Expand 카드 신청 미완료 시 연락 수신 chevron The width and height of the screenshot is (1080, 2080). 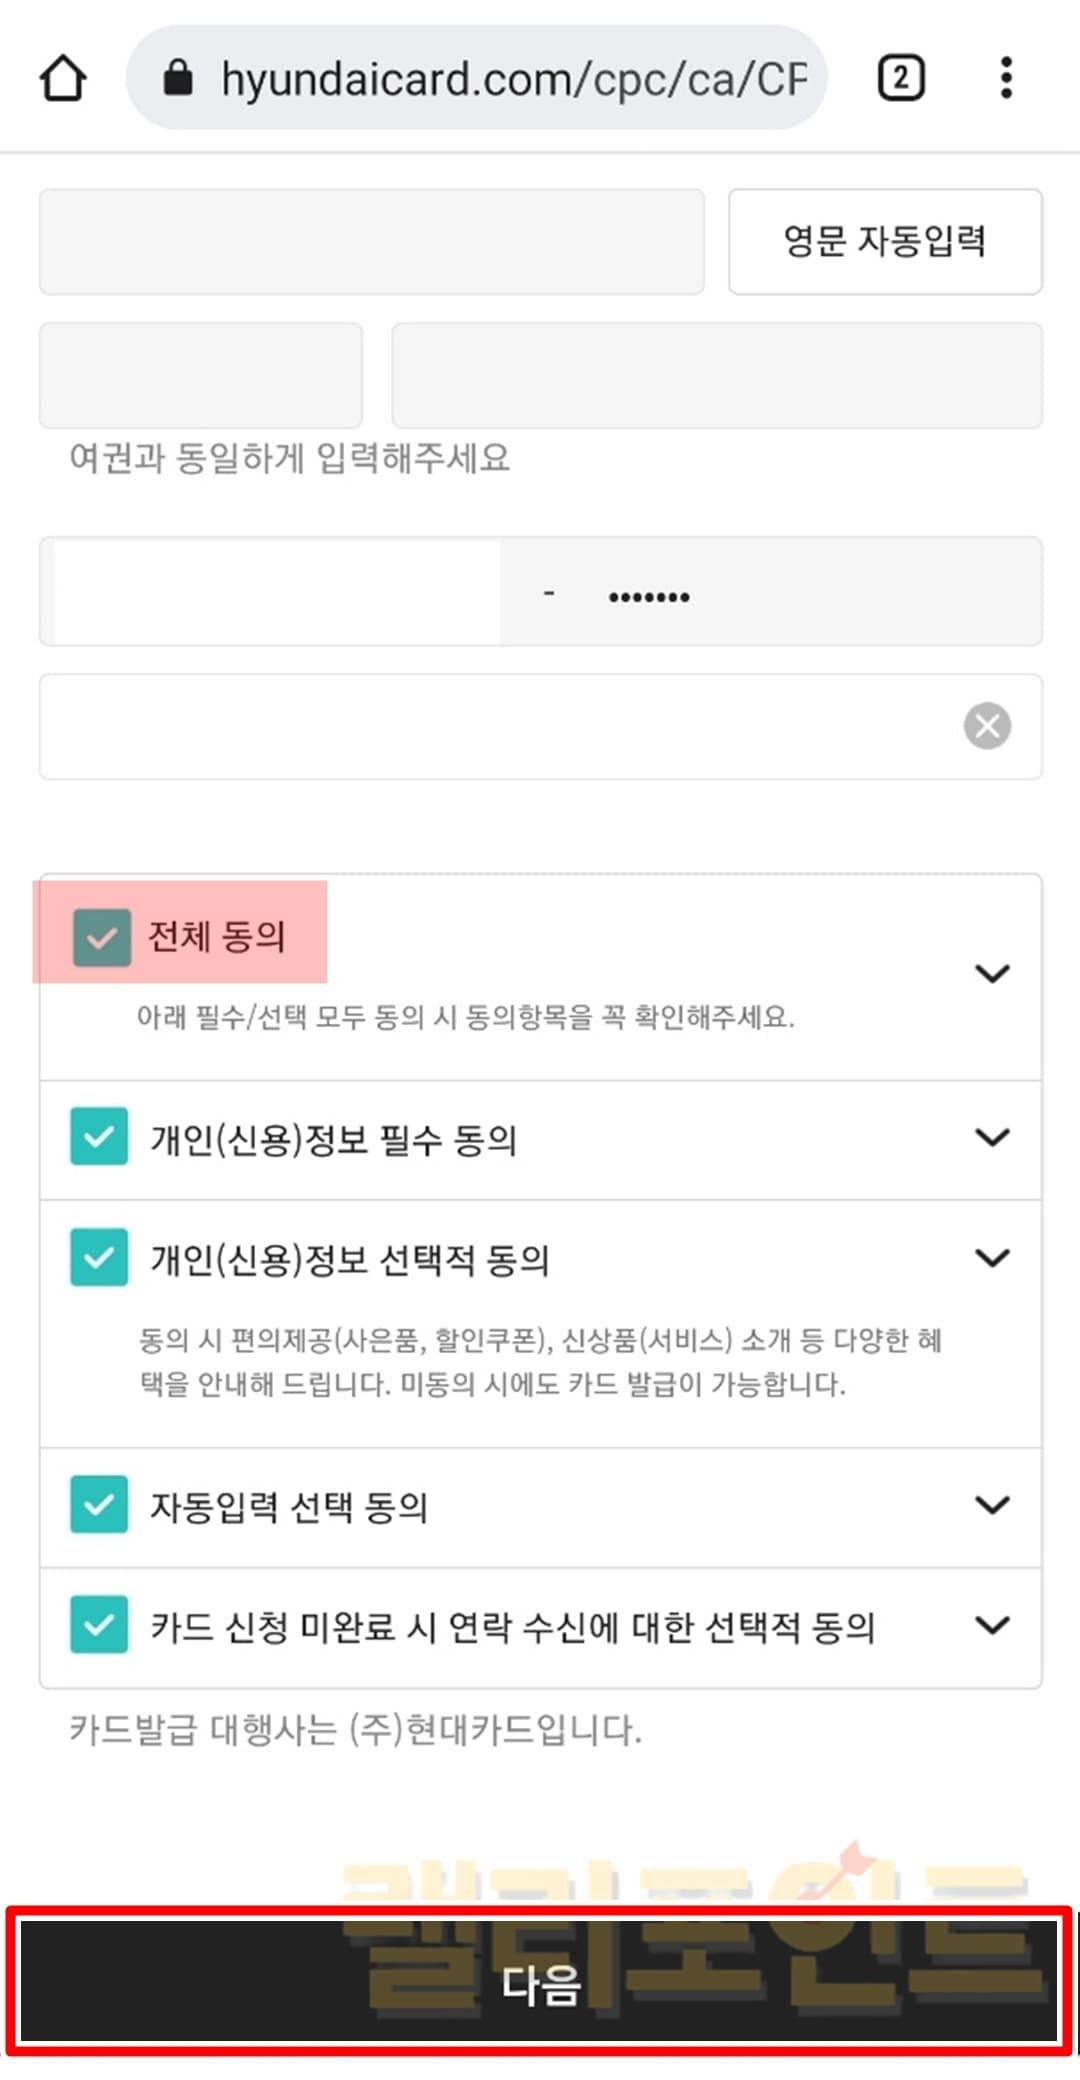(992, 1624)
